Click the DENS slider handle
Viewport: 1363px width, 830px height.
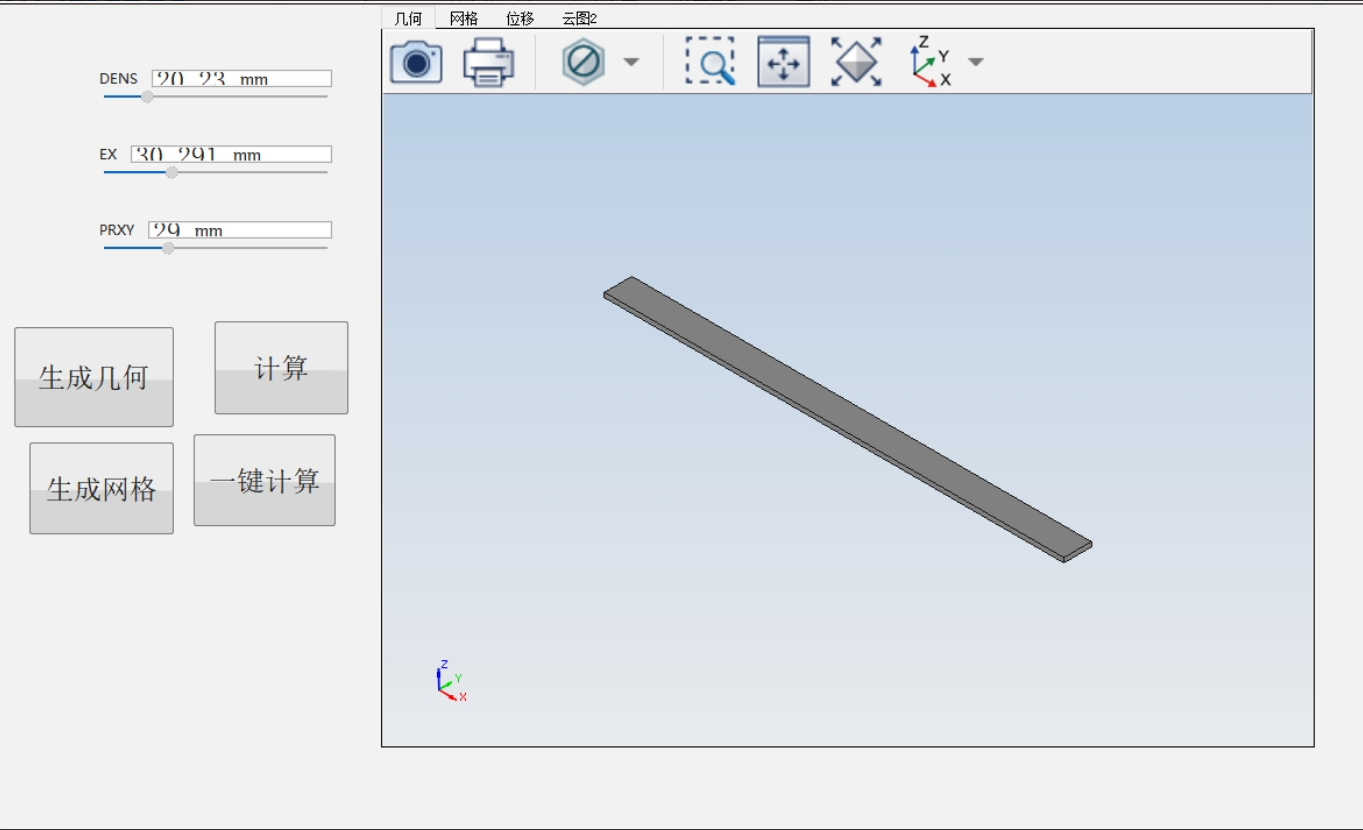click(x=147, y=97)
